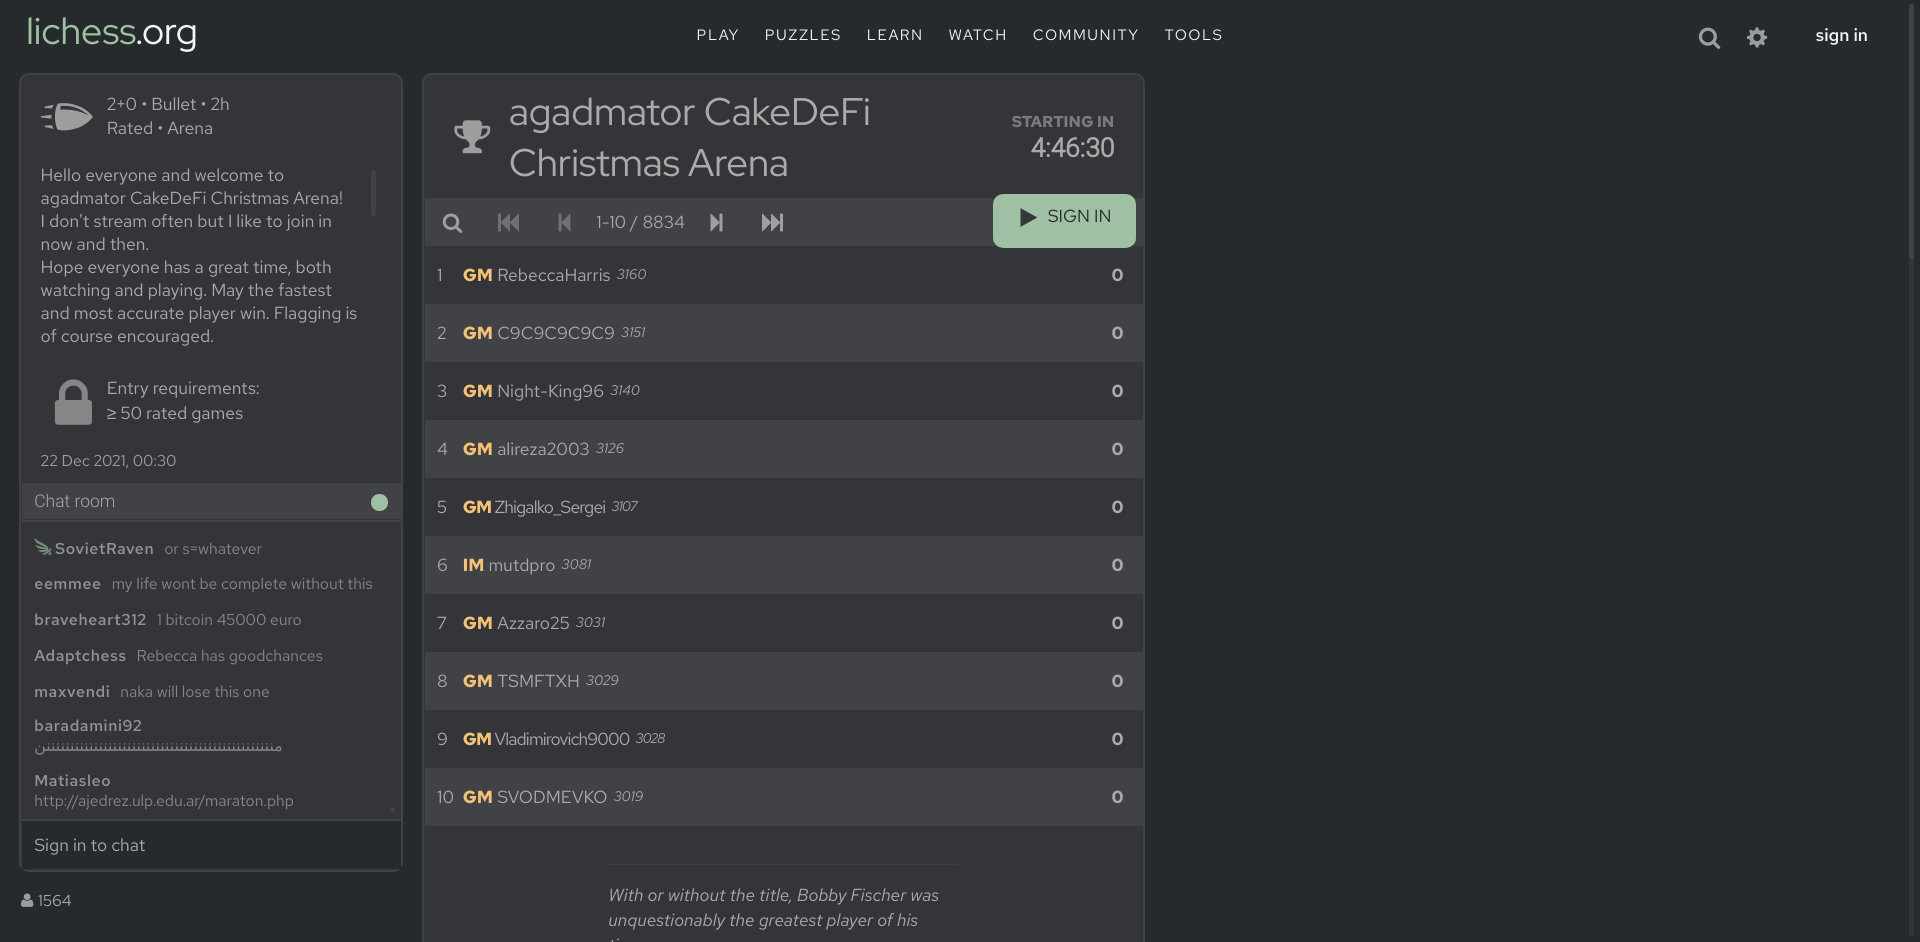Advance to the next standings page

[x=717, y=222]
